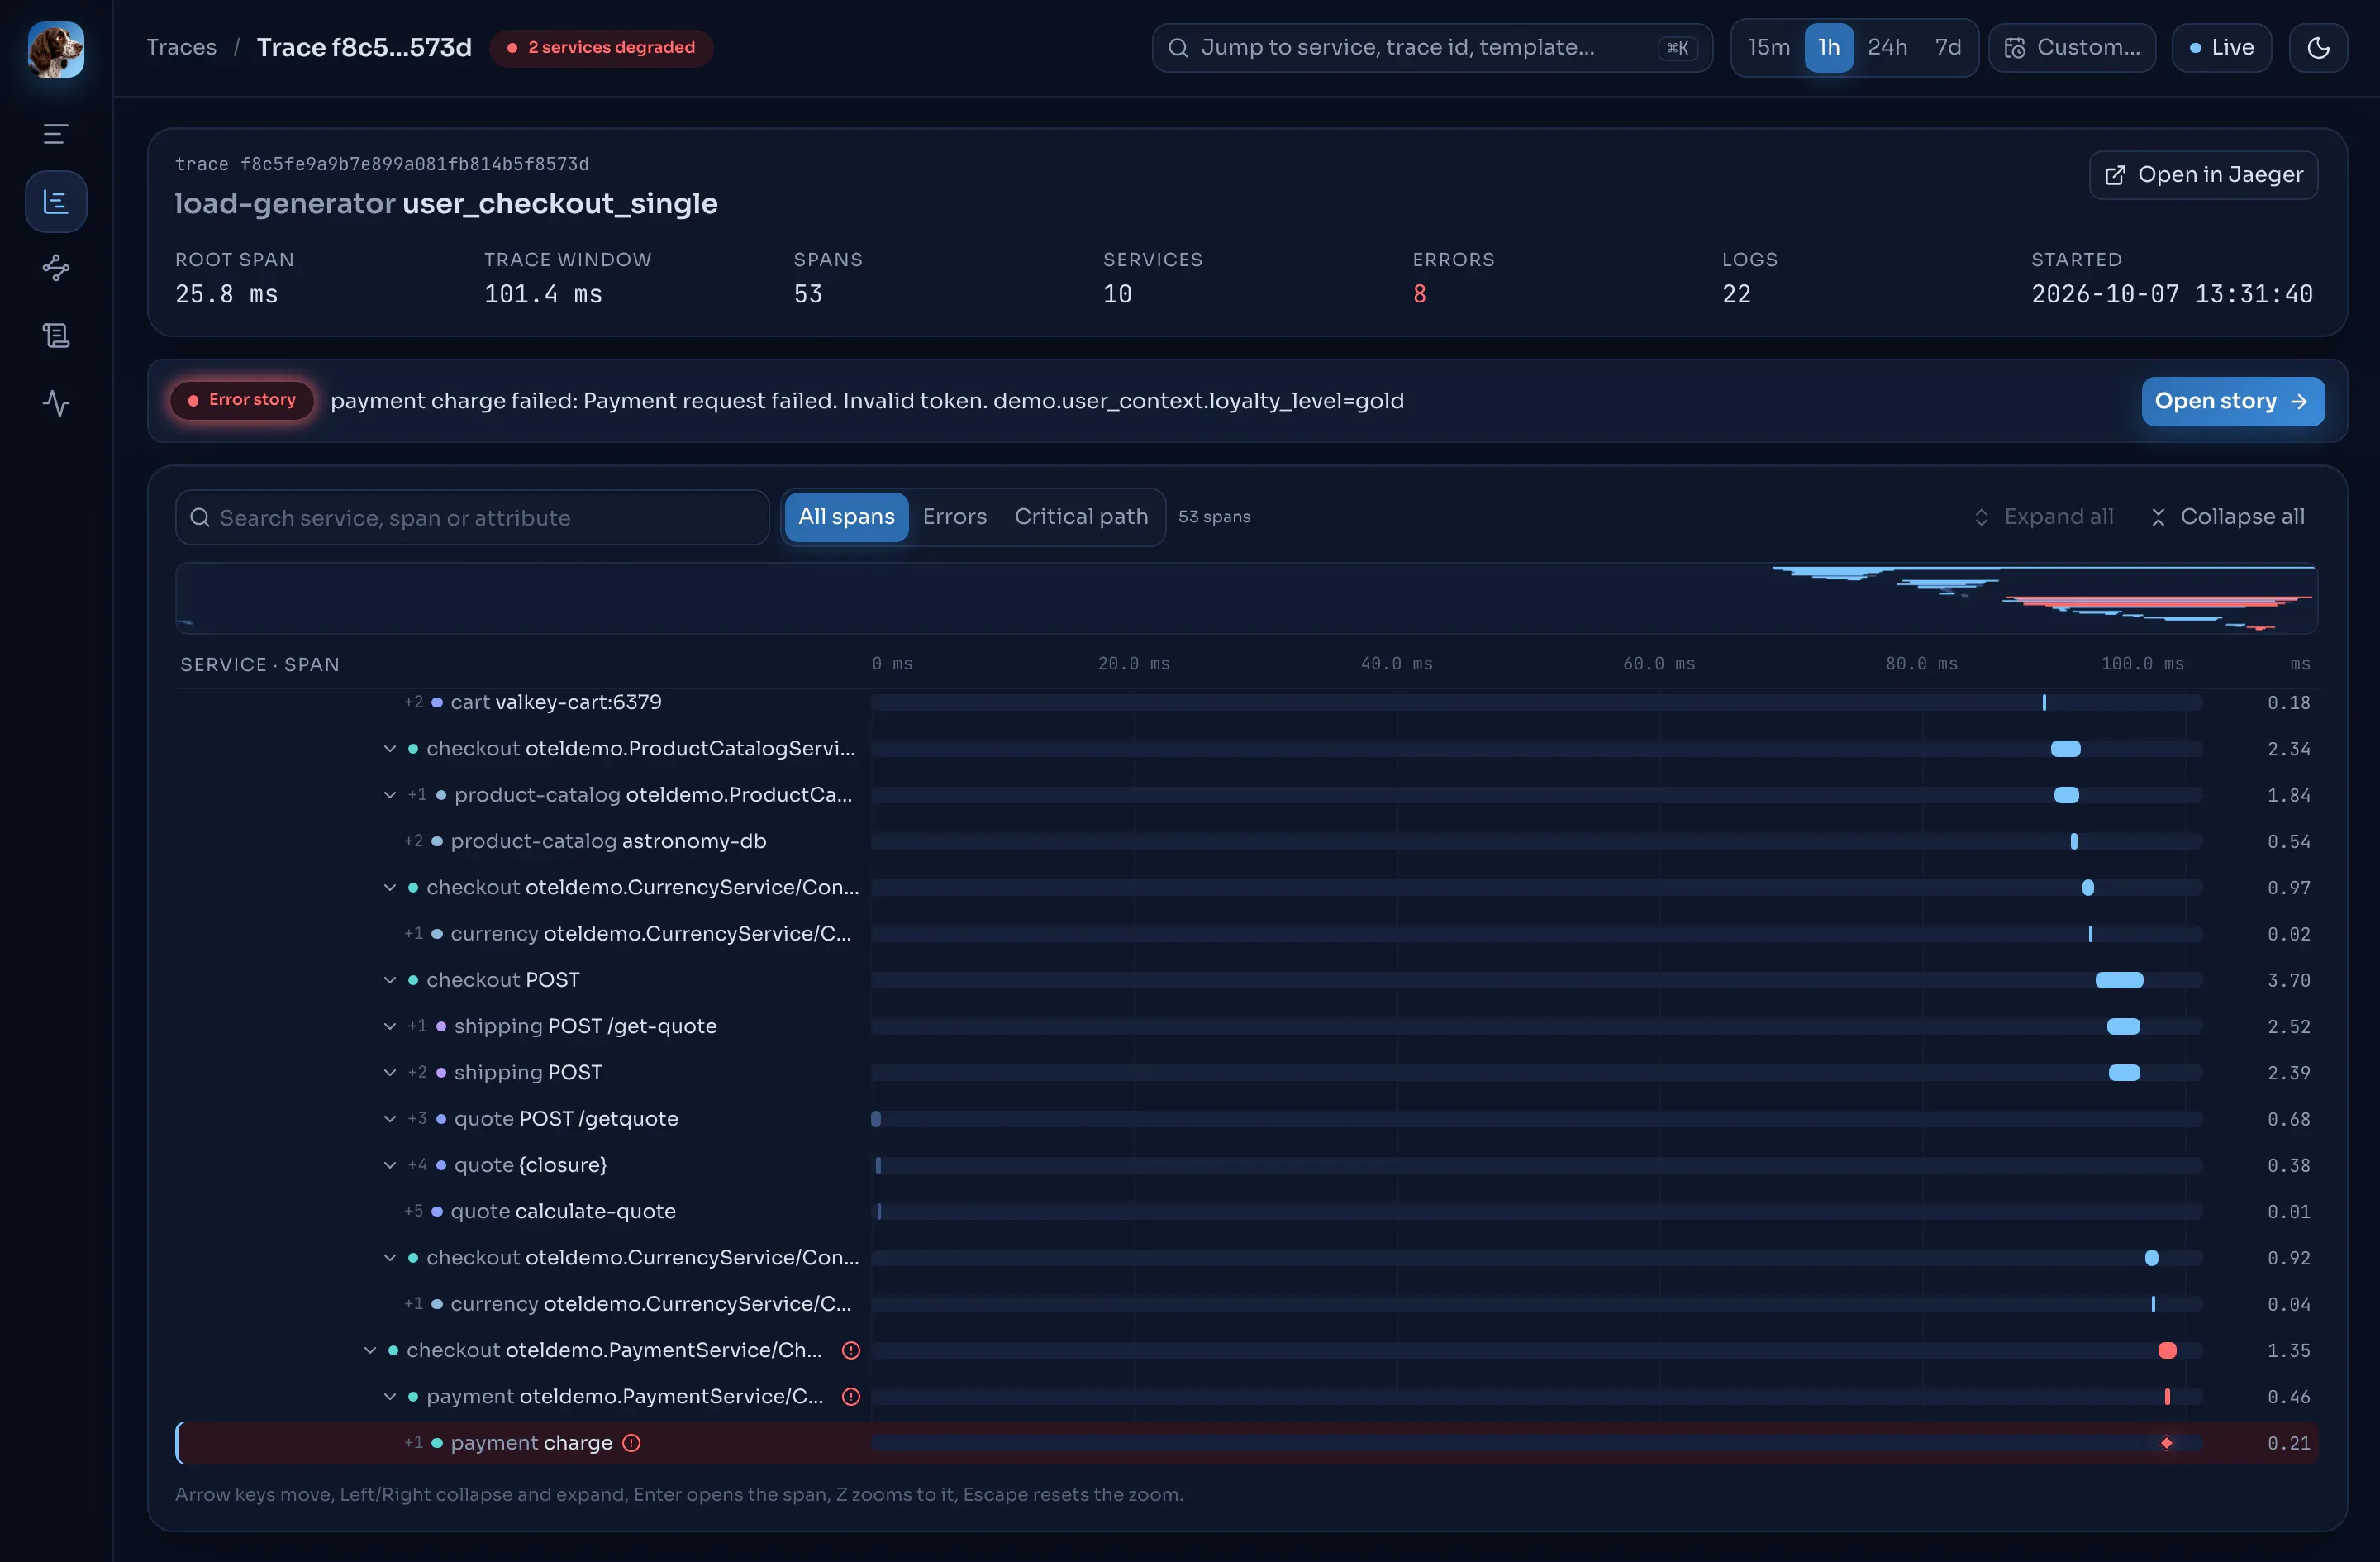Collapse the quote POST /getquote span
This screenshot has width=2380, height=1562.
point(390,1119)
